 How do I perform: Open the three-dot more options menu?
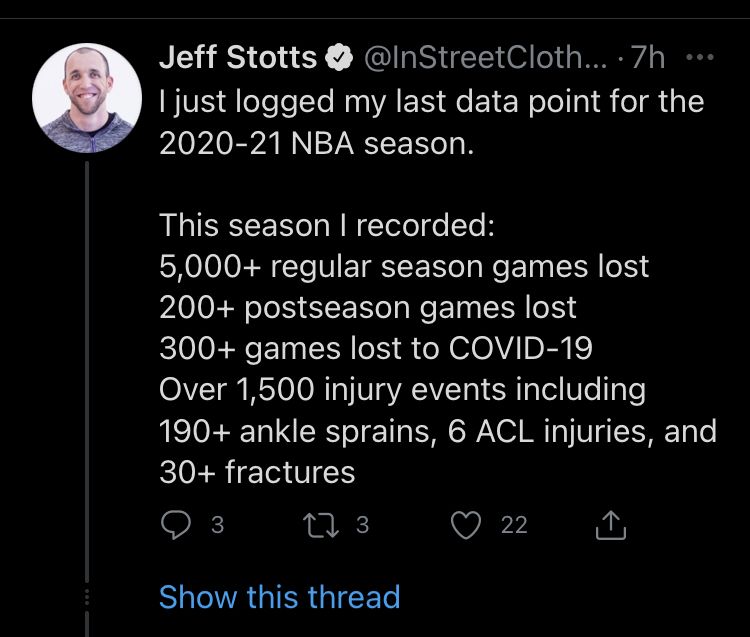700,57
